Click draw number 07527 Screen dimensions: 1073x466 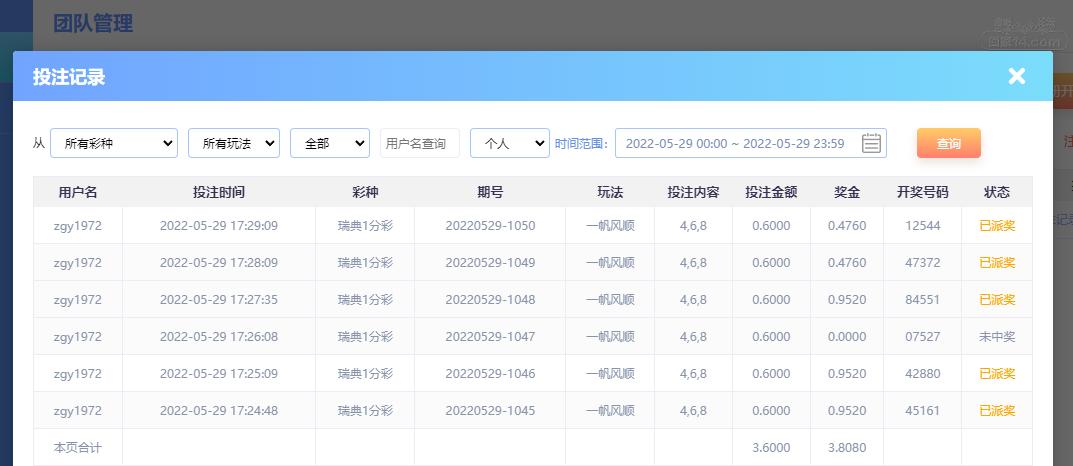(922, 337)
